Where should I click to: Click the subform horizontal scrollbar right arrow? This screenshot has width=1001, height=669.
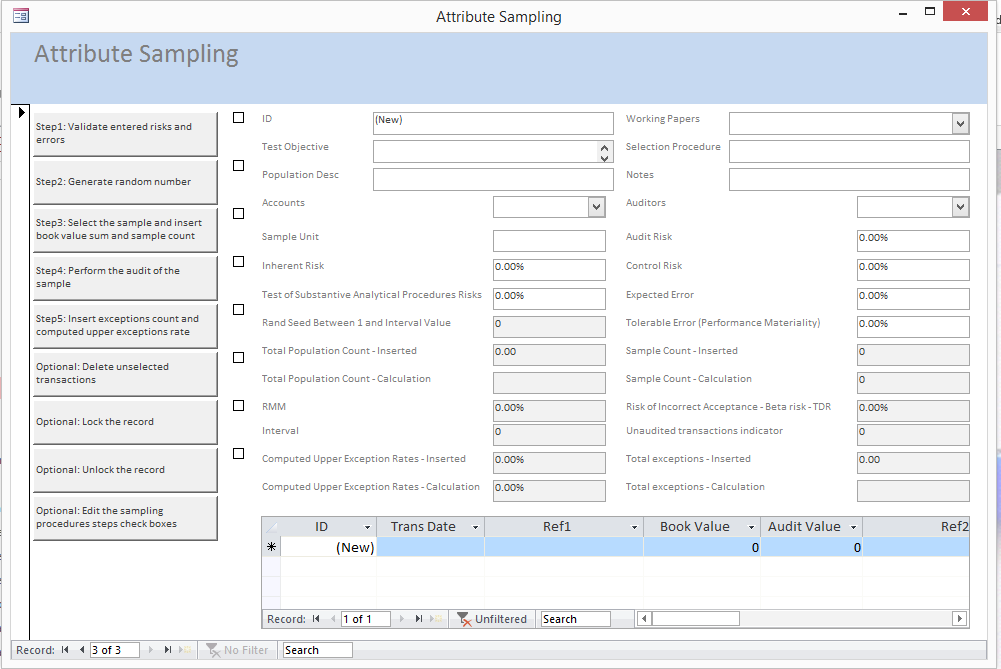click(959, 619)
